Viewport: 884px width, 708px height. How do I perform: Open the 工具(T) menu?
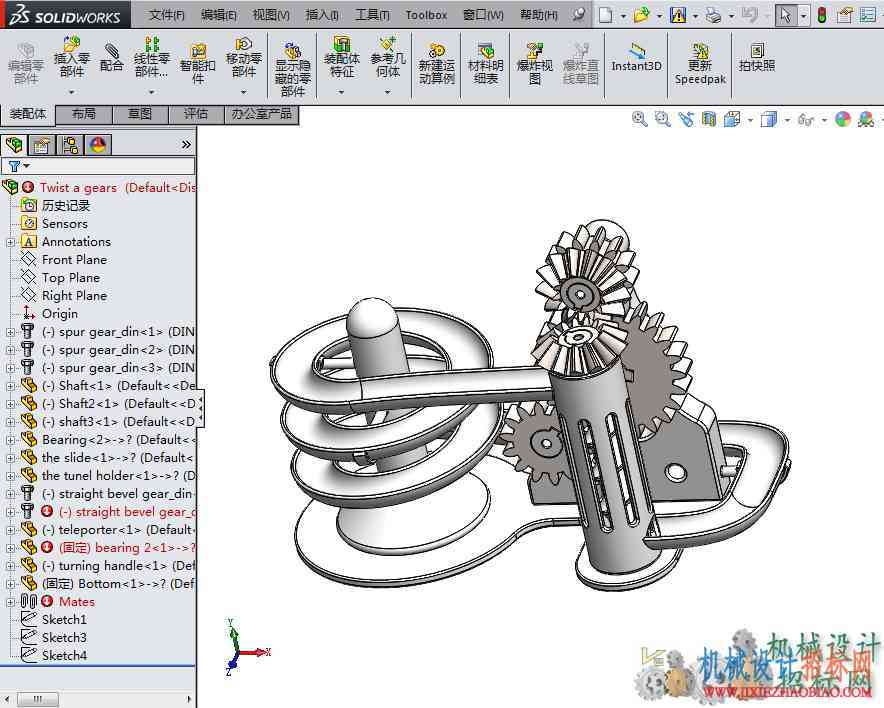tap(372, 15)
